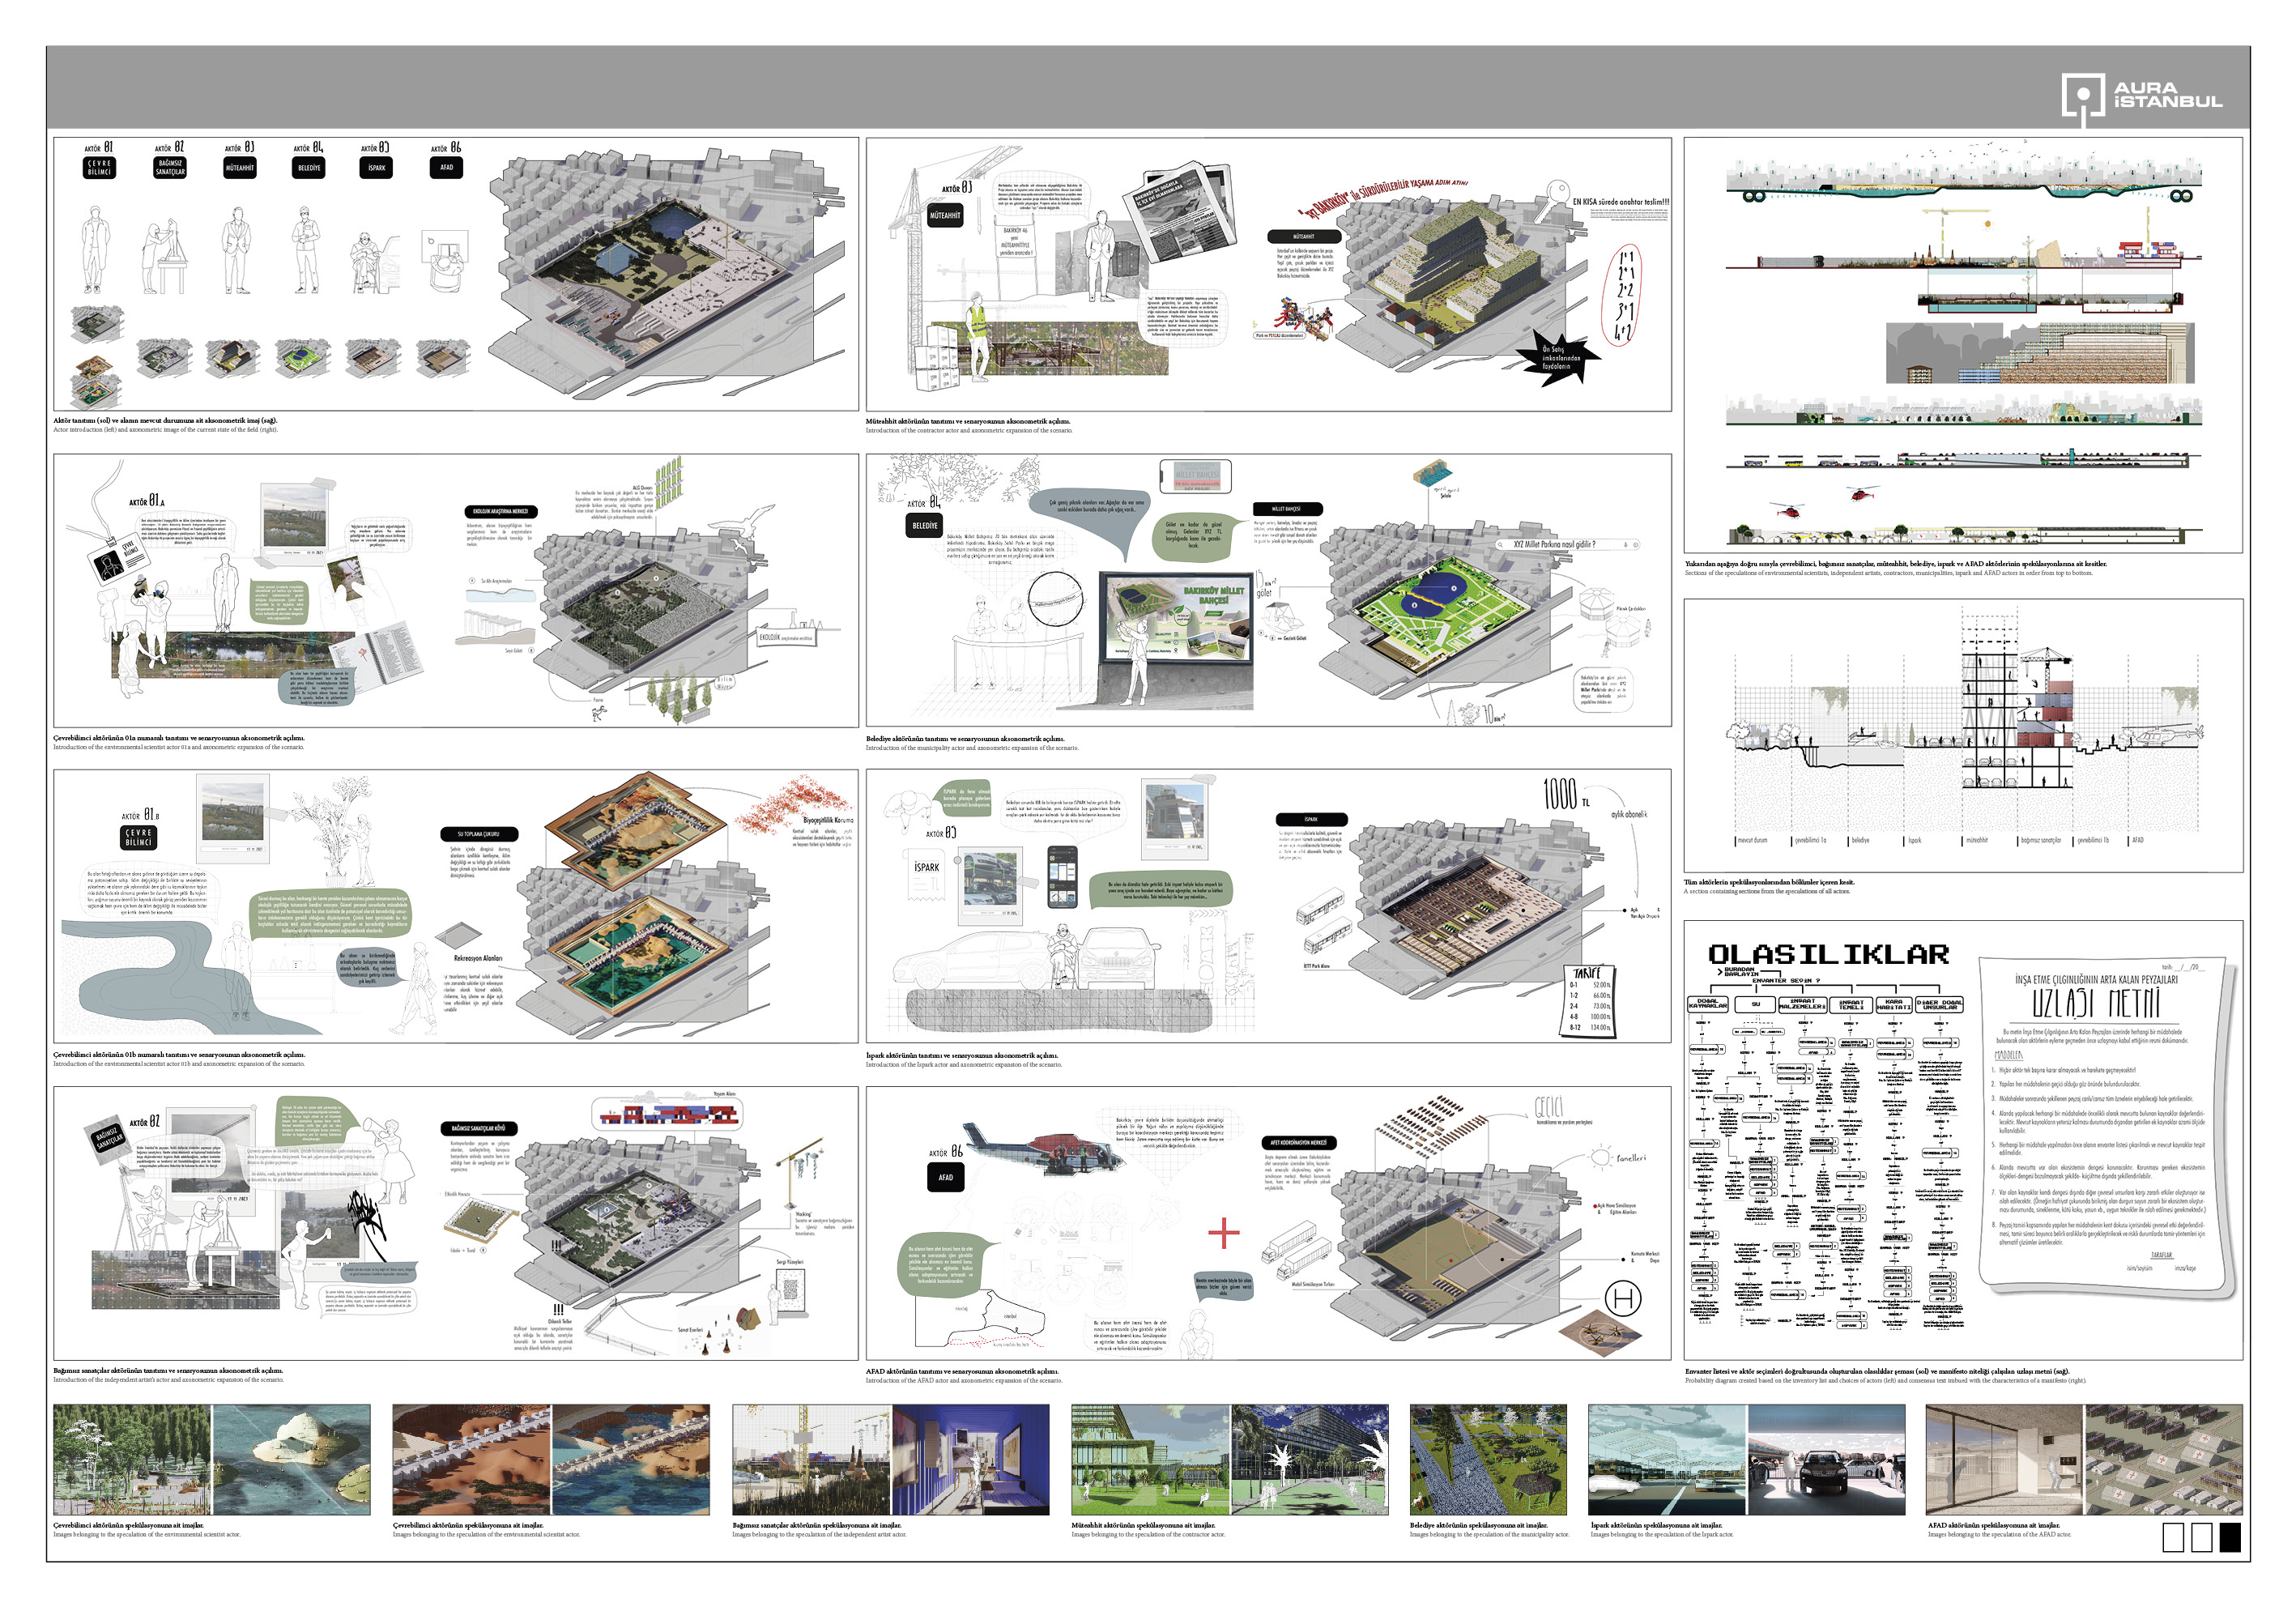Click the XYZ Millet Parkı search bar

tap(1568, 545)
